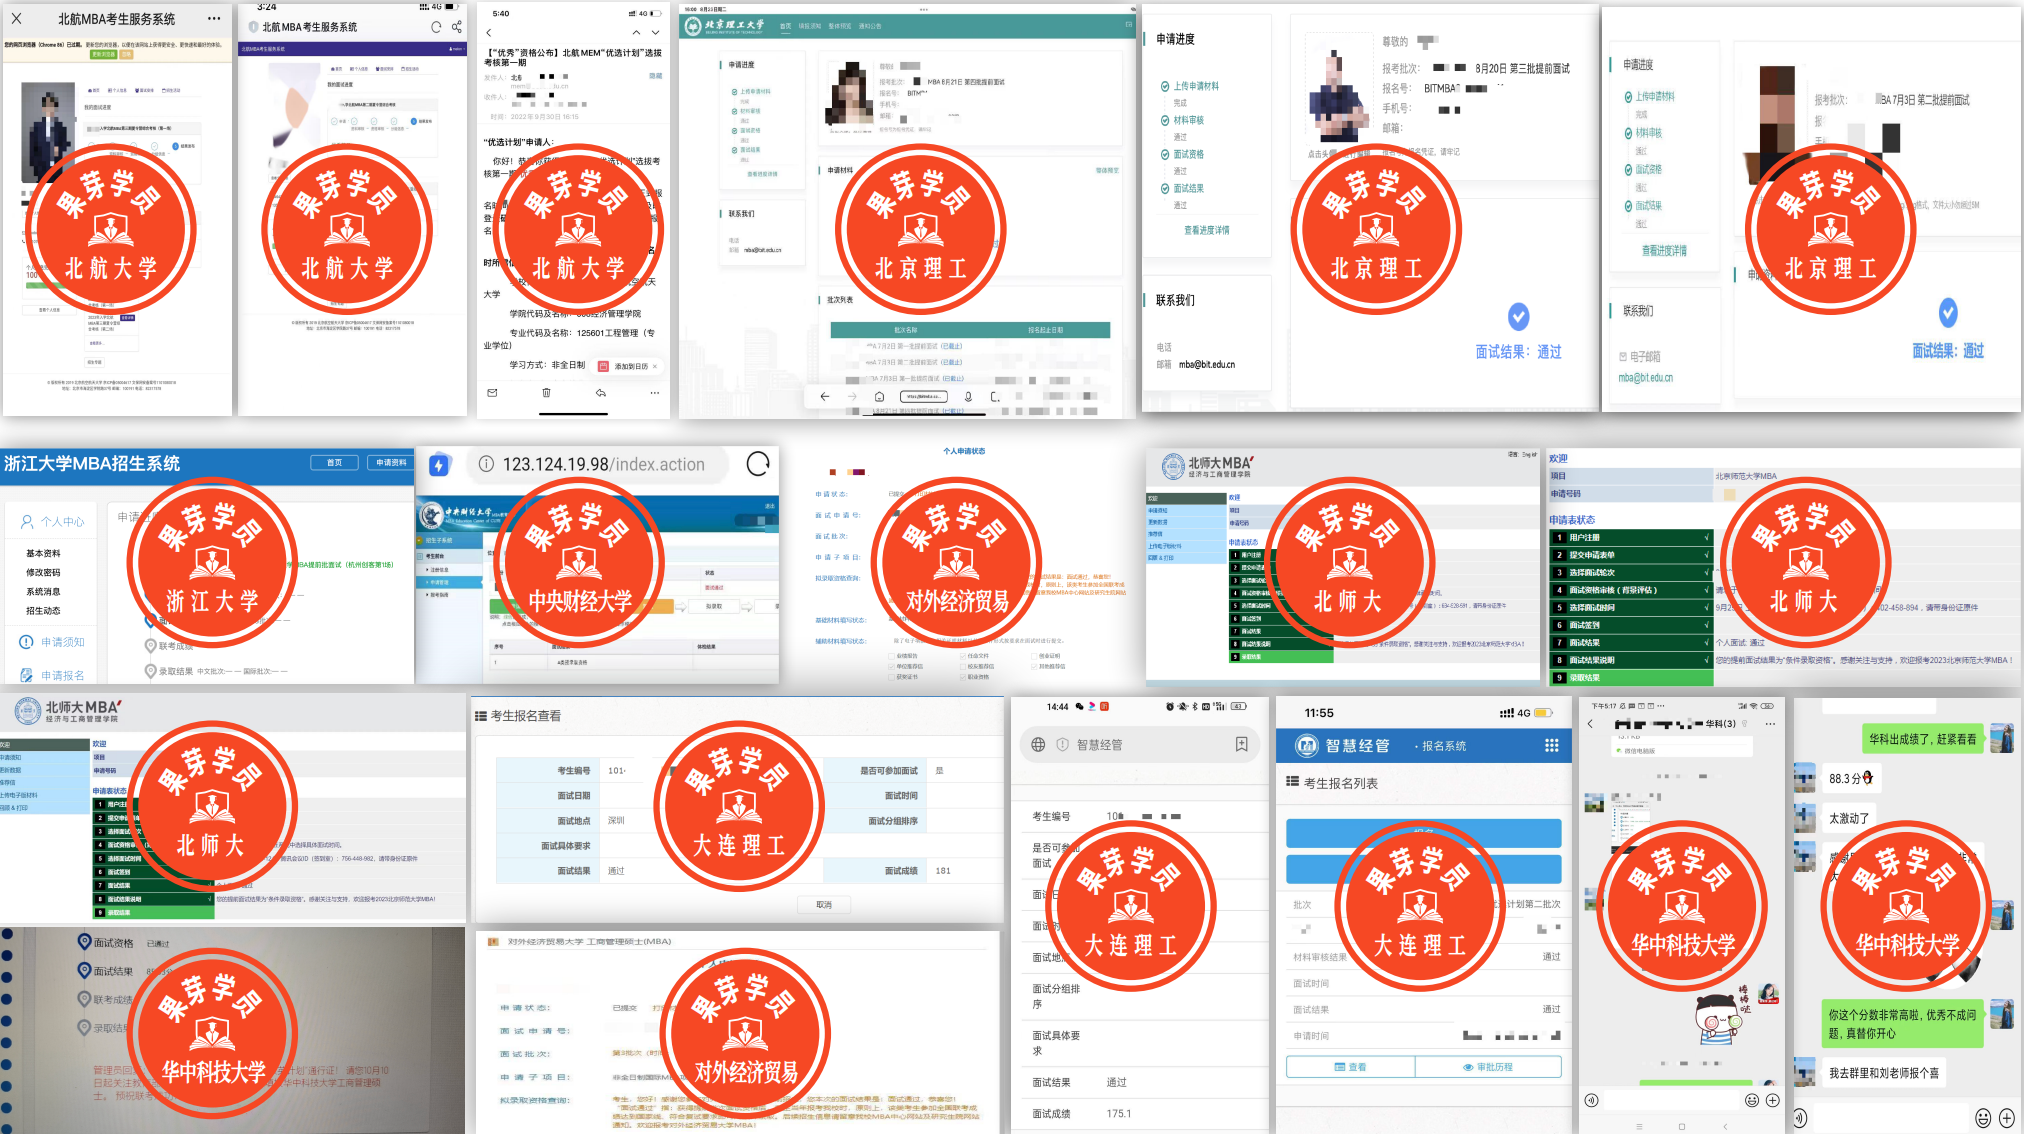This screenshot has height=1134, width=2024.
Task: Tap the home icon in the 北京理工大学 browser bar
Action: coord(879,397)
